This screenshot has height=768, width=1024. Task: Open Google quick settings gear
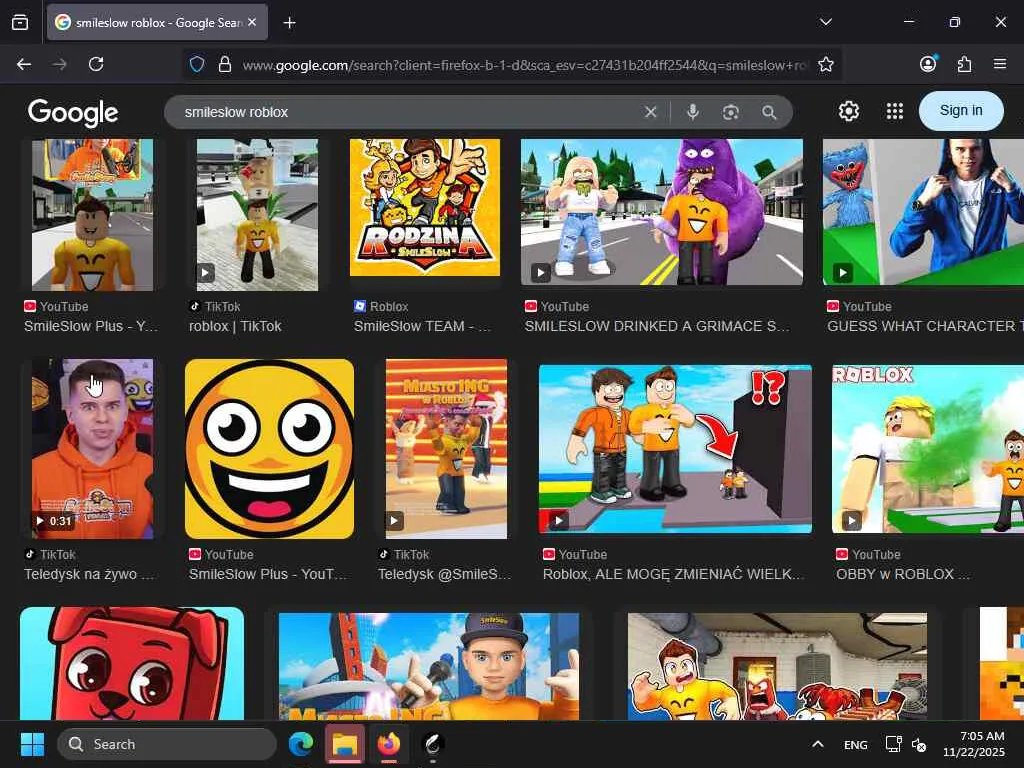tap(849, 111)
